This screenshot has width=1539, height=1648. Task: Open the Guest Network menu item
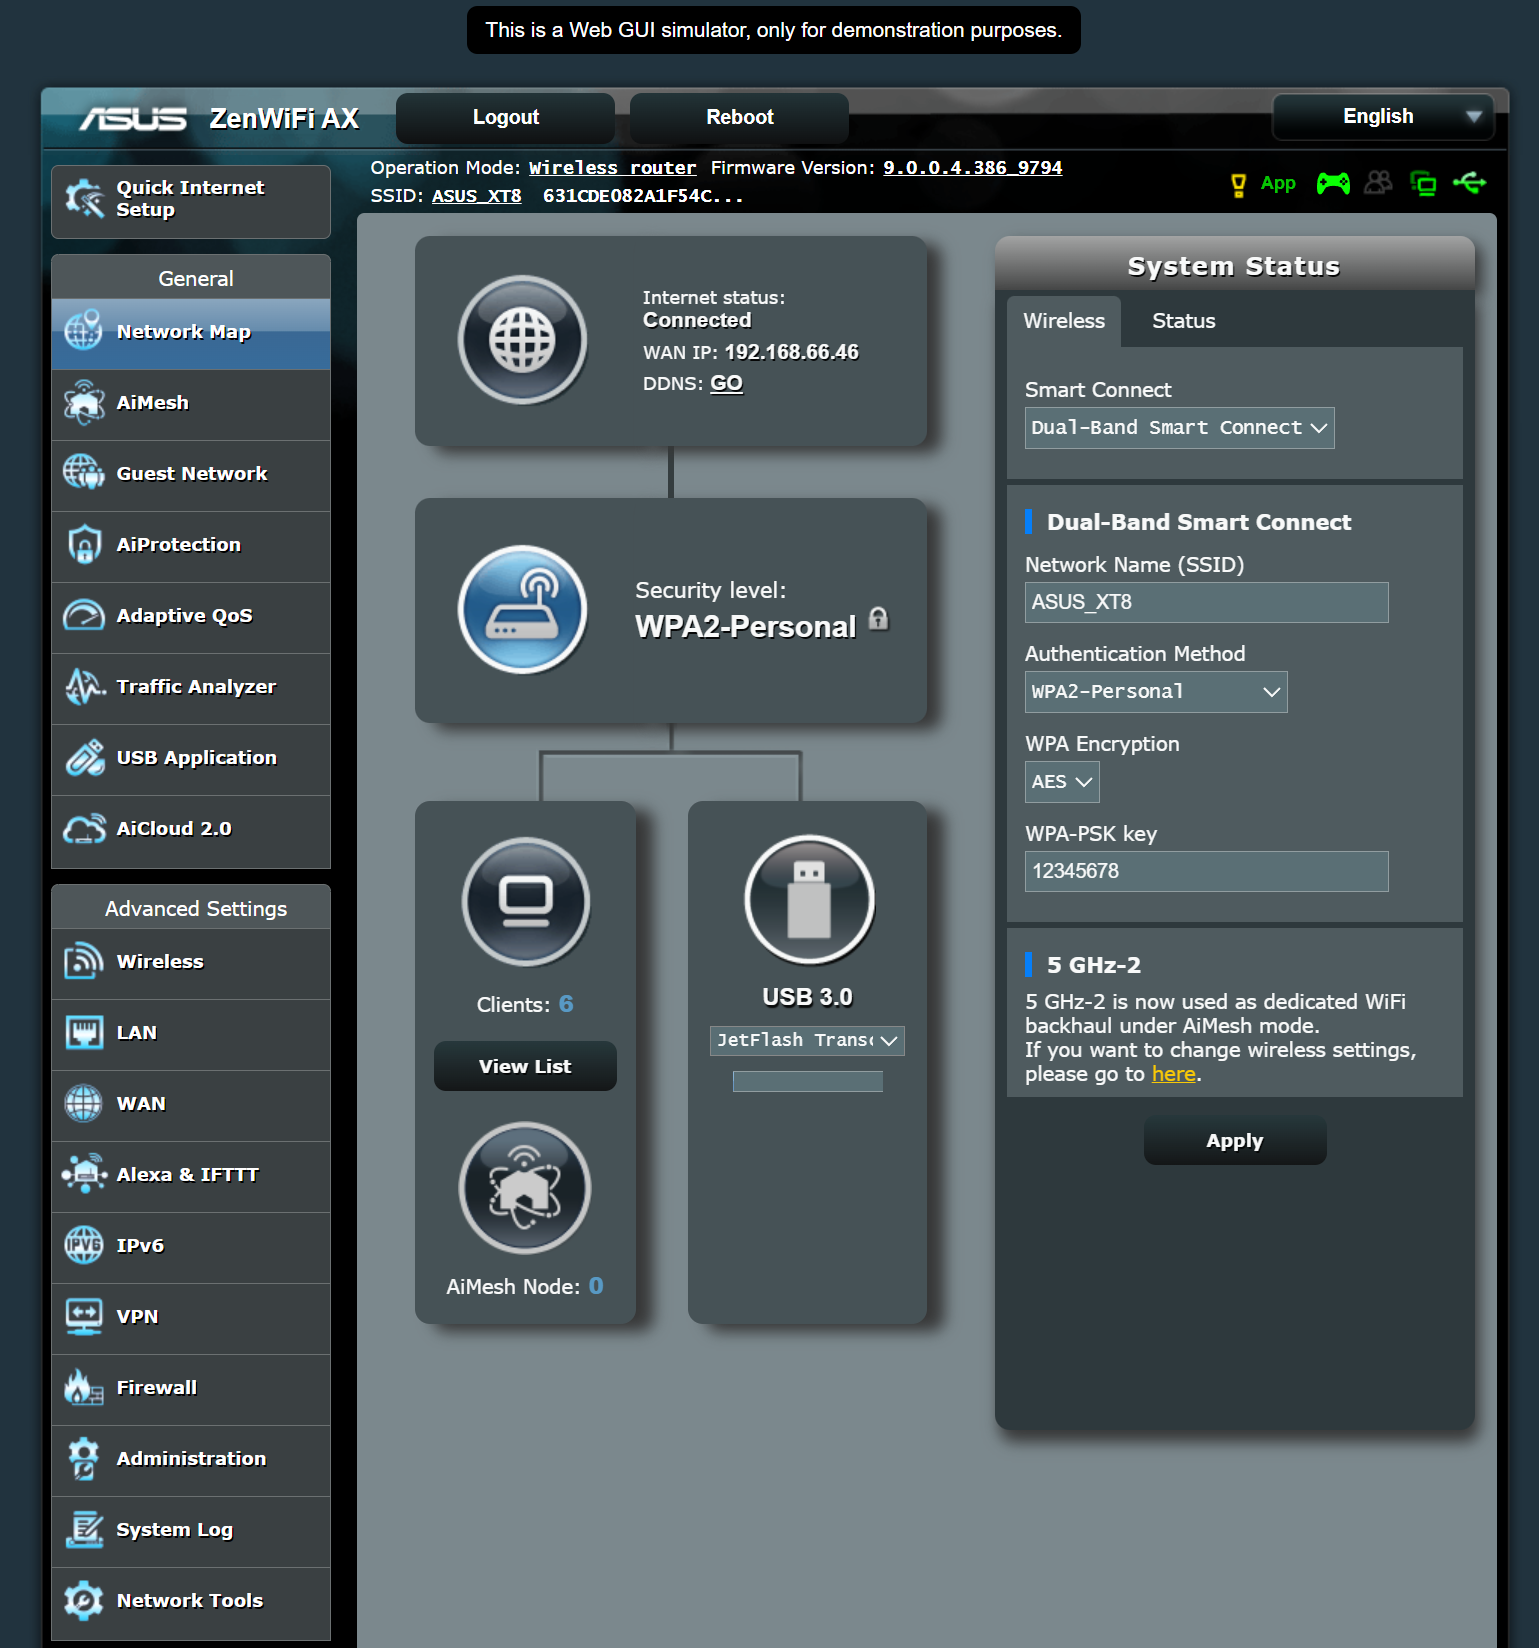191,474
